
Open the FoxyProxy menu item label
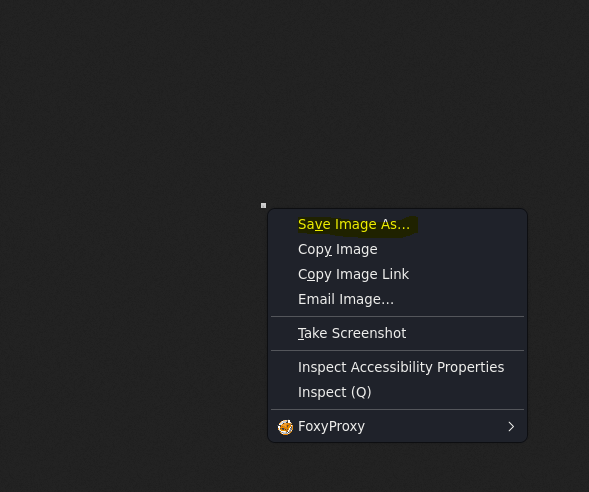click(x=331, y=426)
